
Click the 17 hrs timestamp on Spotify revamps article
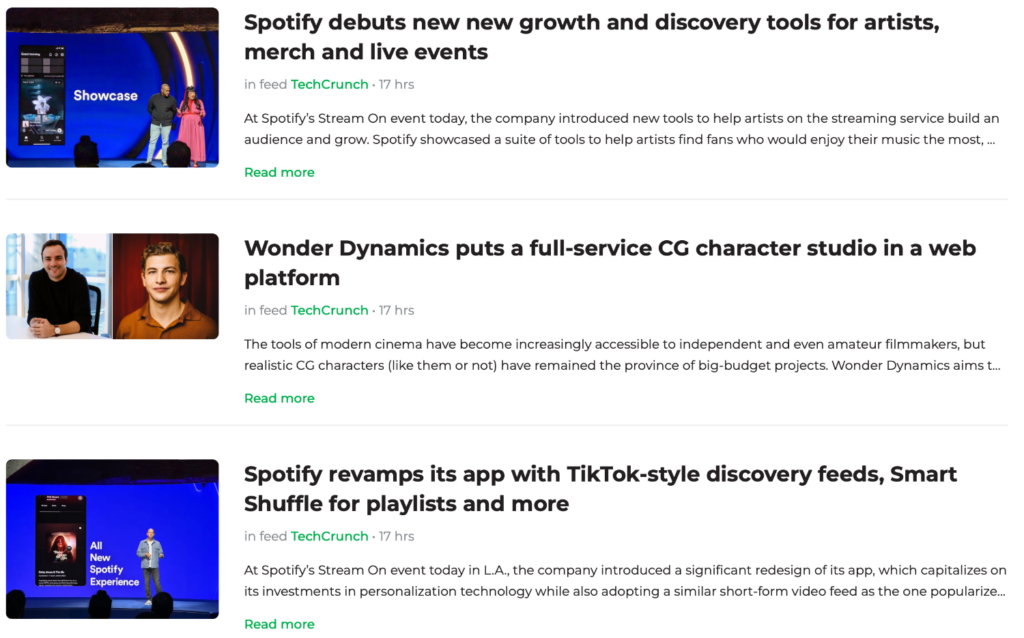[x=396, y=536]
